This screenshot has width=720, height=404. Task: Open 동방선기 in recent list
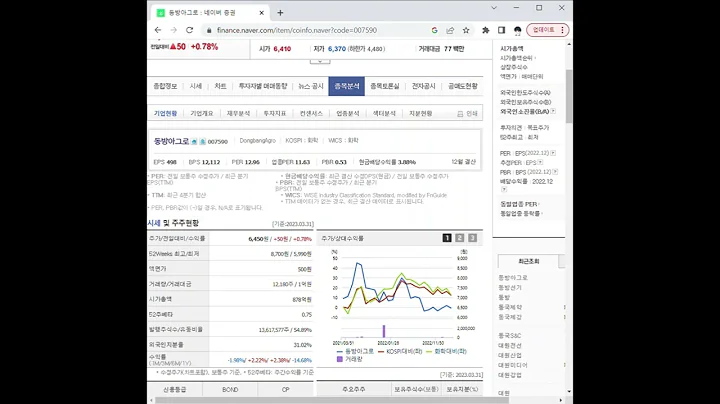[510, 287]
